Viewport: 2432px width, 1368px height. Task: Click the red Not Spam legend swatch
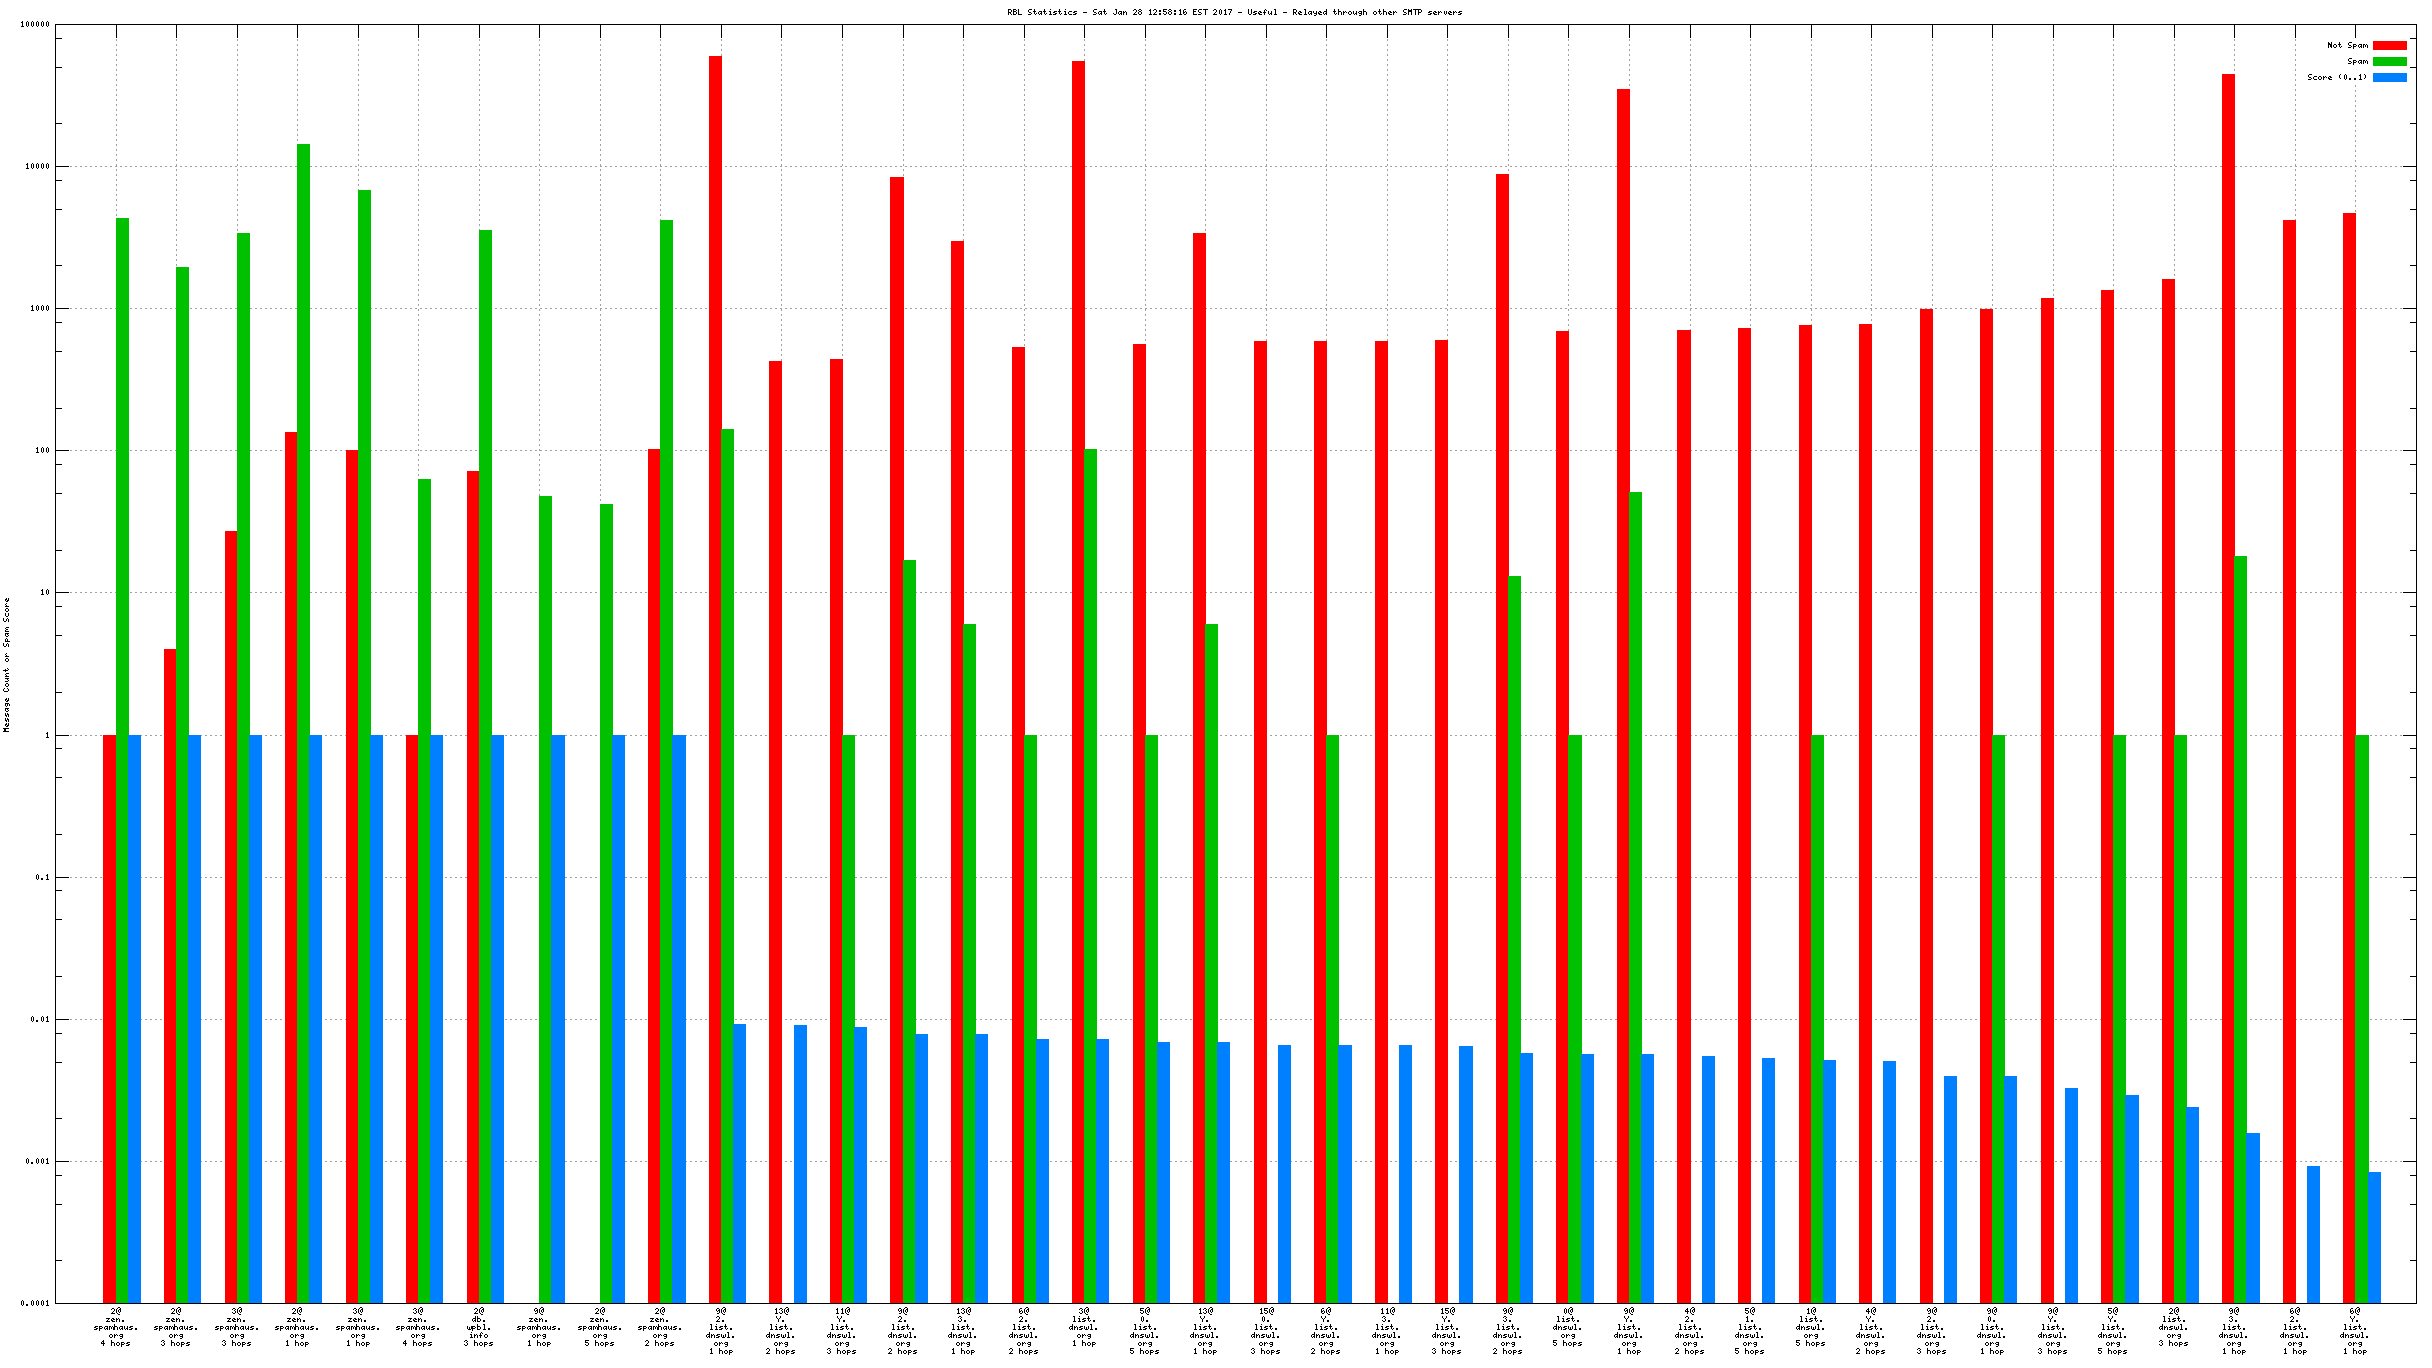click(2389, 45)
